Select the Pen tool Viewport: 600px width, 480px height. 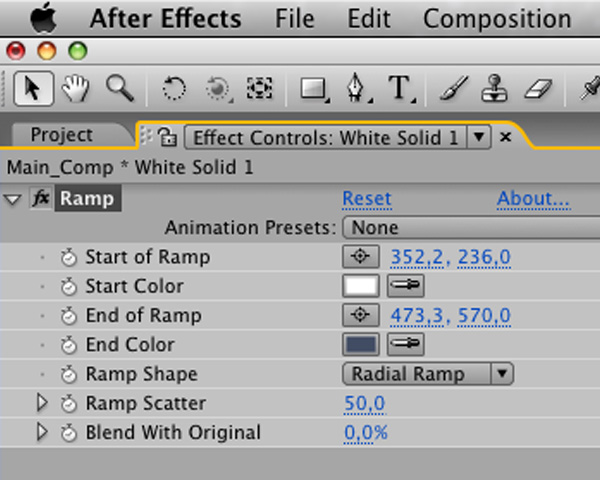(357, 89)
